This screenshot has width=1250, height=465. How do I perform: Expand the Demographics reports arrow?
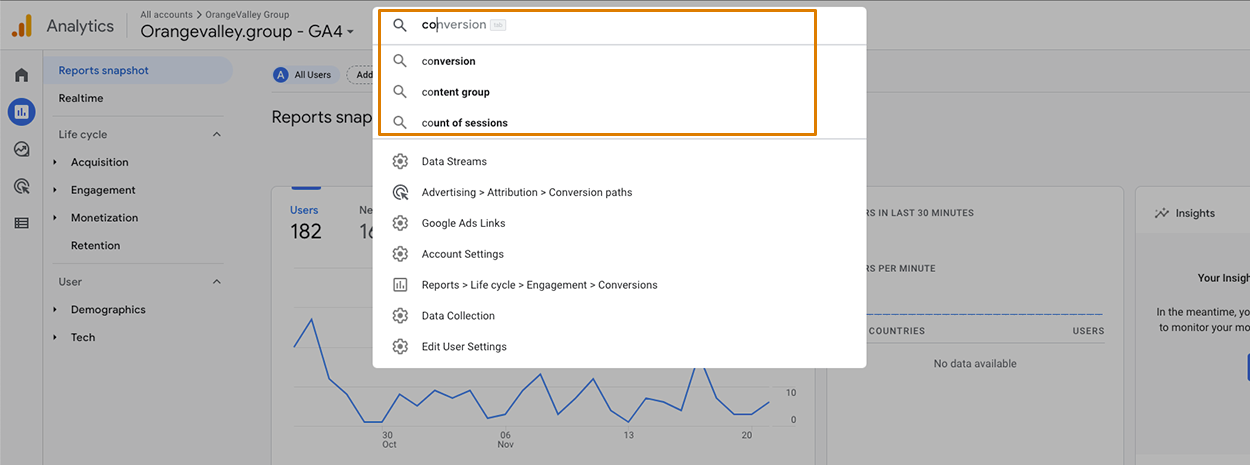pos(55,310)
